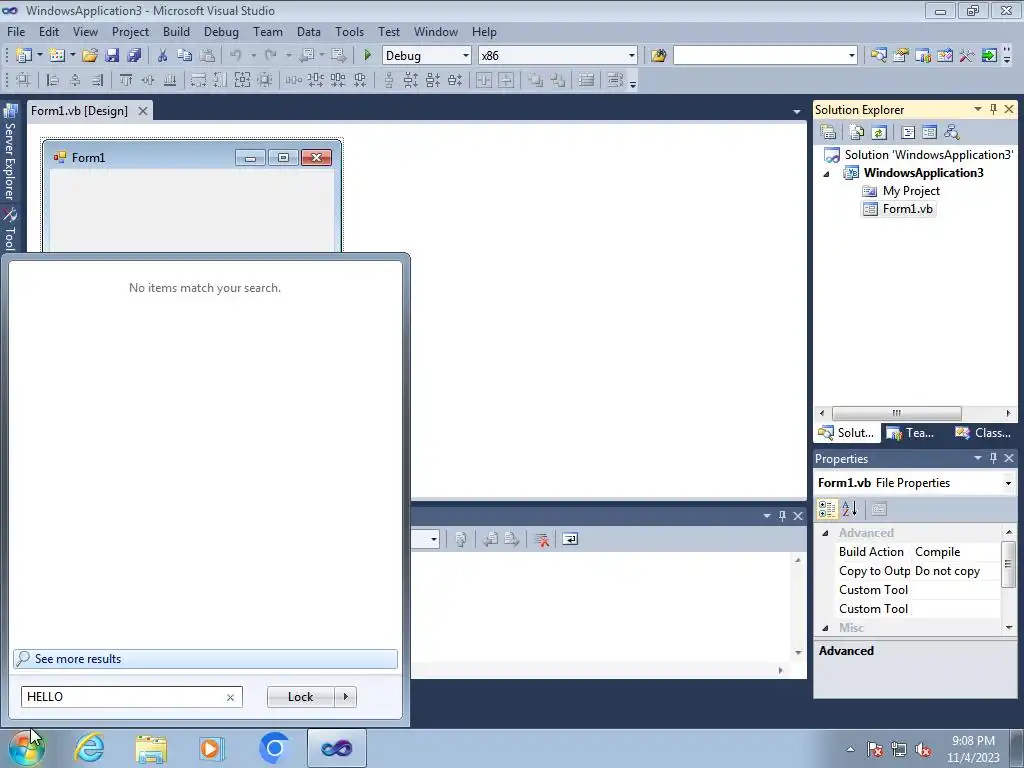
Task: Click the New Project toolbar icon
Action: tap(24, 56)
